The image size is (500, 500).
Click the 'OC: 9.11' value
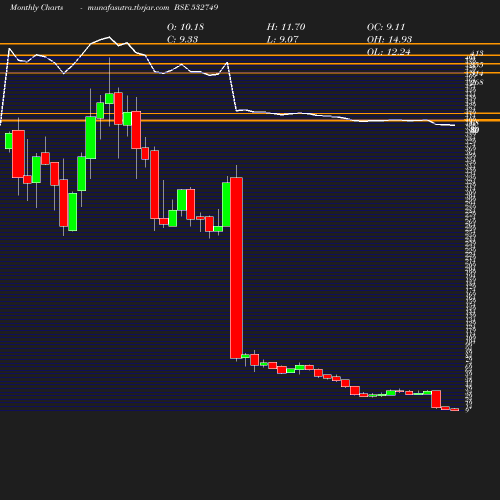[x=386, y=27]
